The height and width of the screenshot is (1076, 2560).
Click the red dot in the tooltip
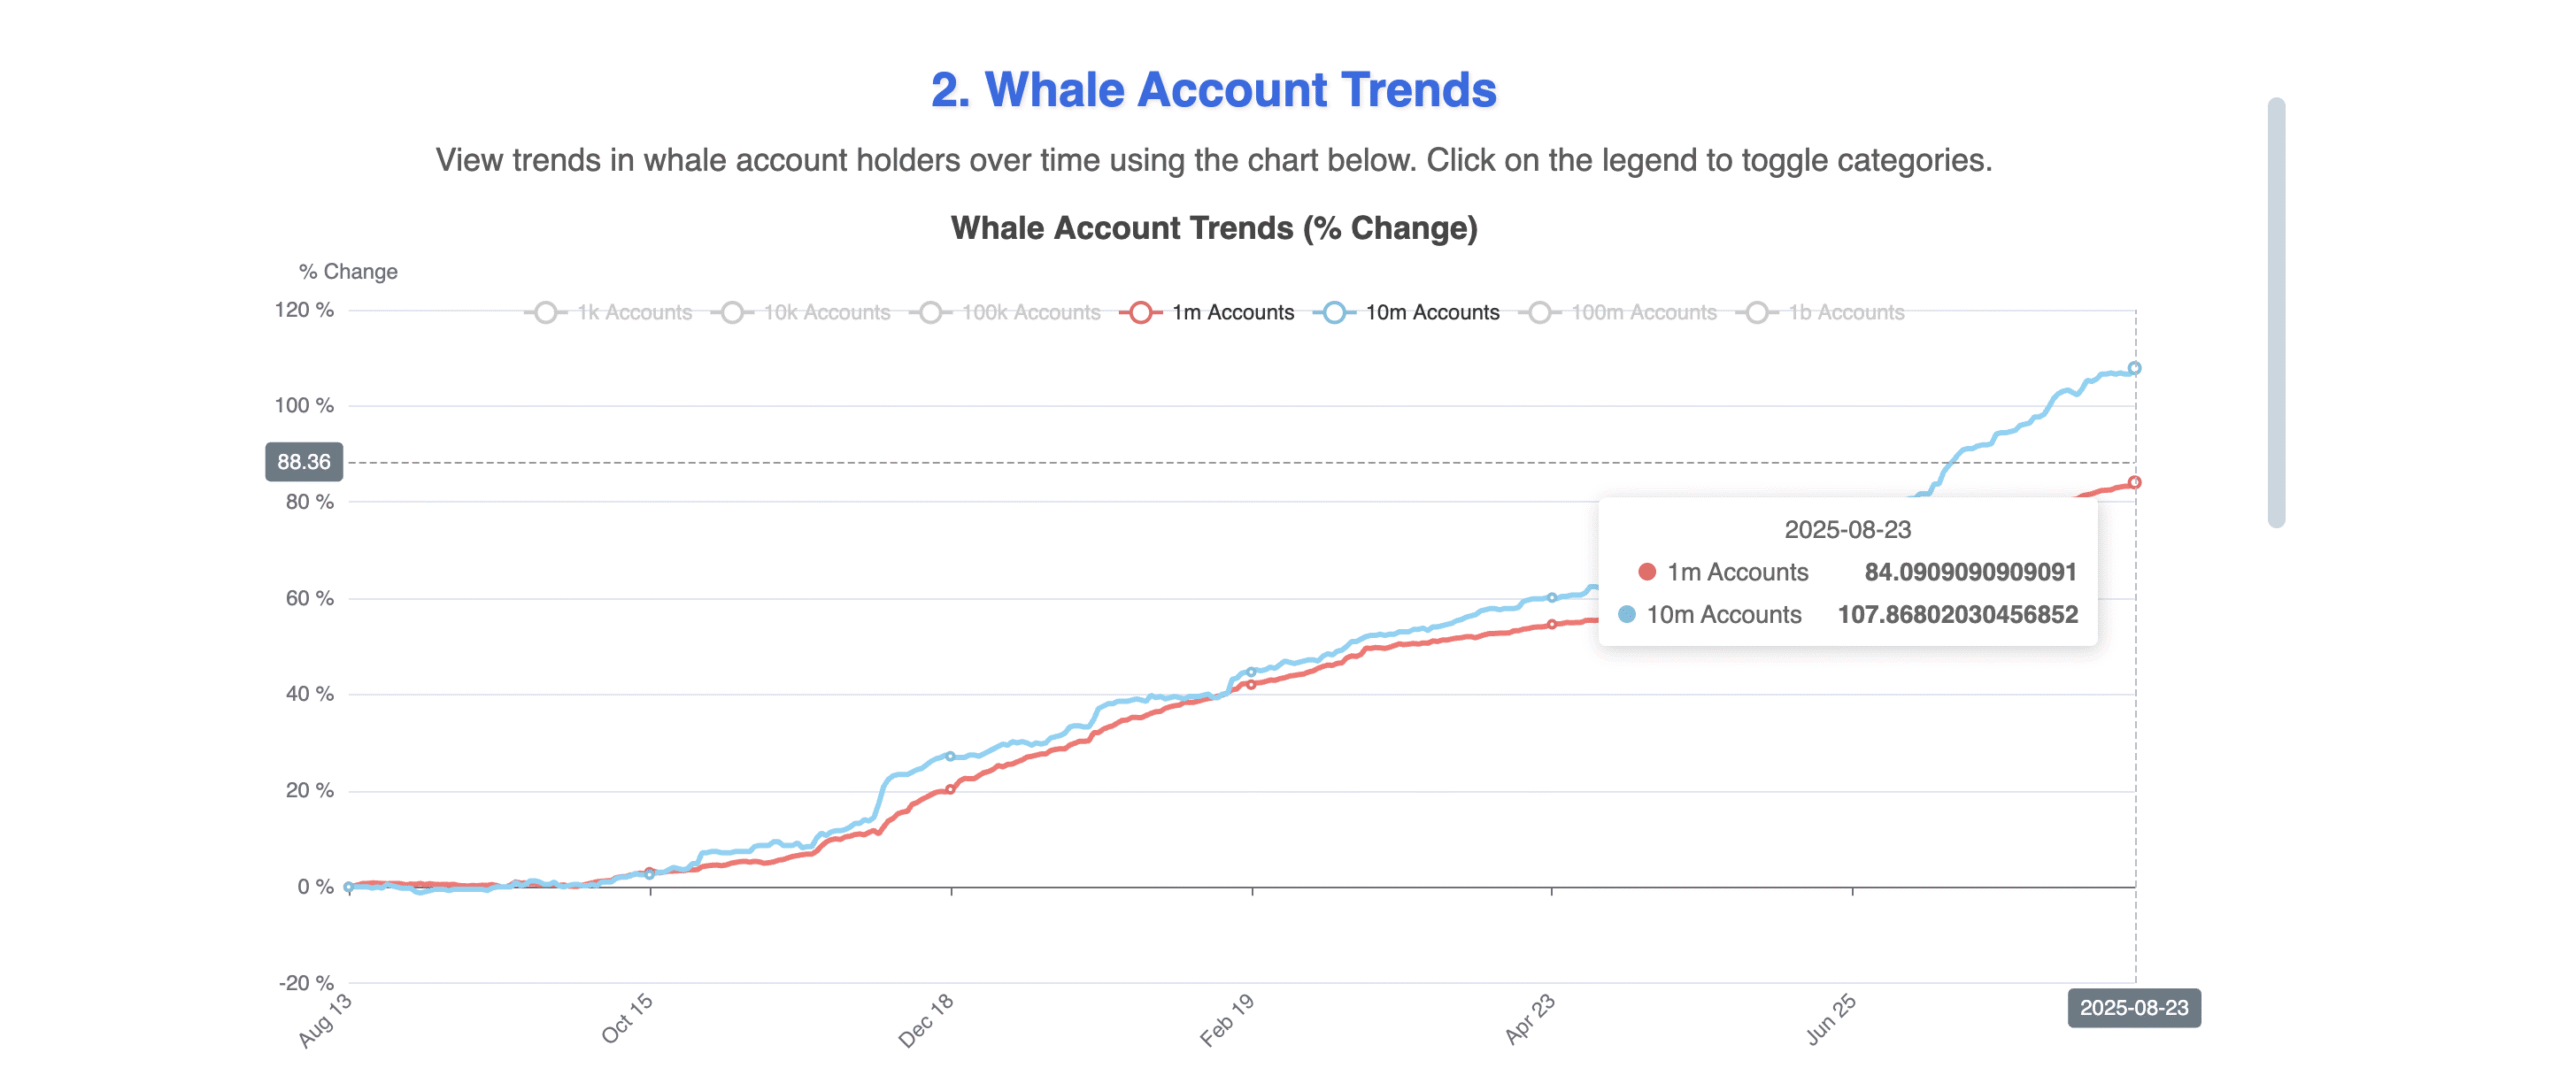pyautogui.click(x=1645, y=572)
